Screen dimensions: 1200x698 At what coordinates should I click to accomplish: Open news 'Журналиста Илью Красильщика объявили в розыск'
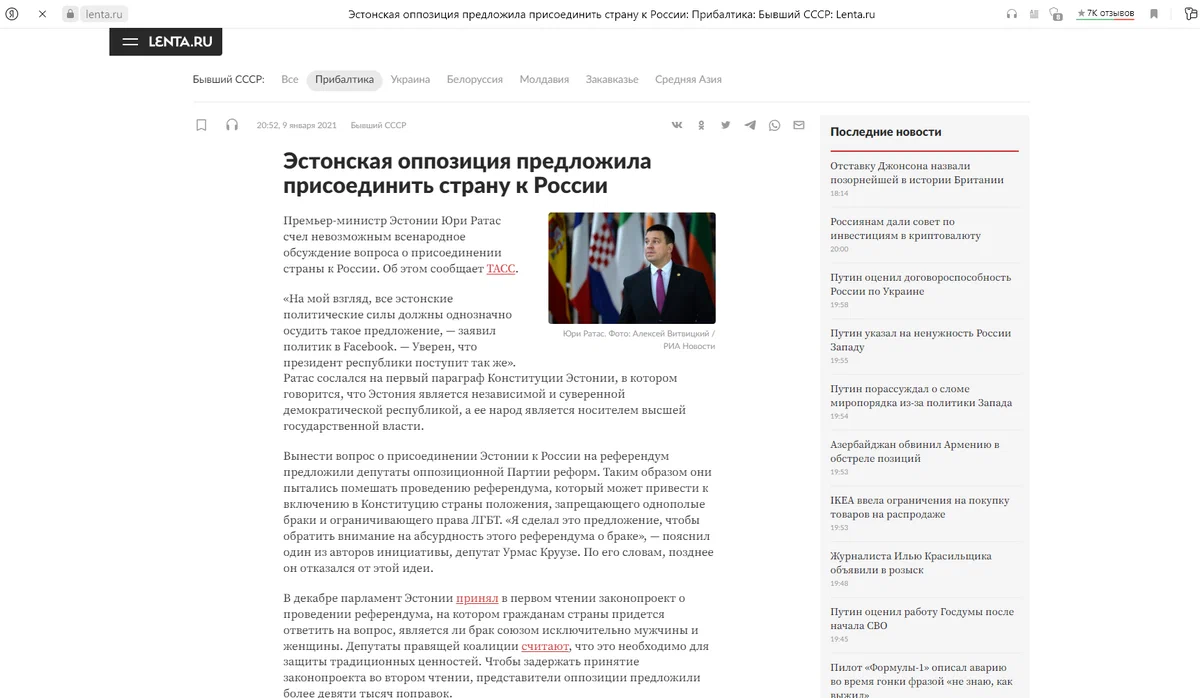pos(910,563)
